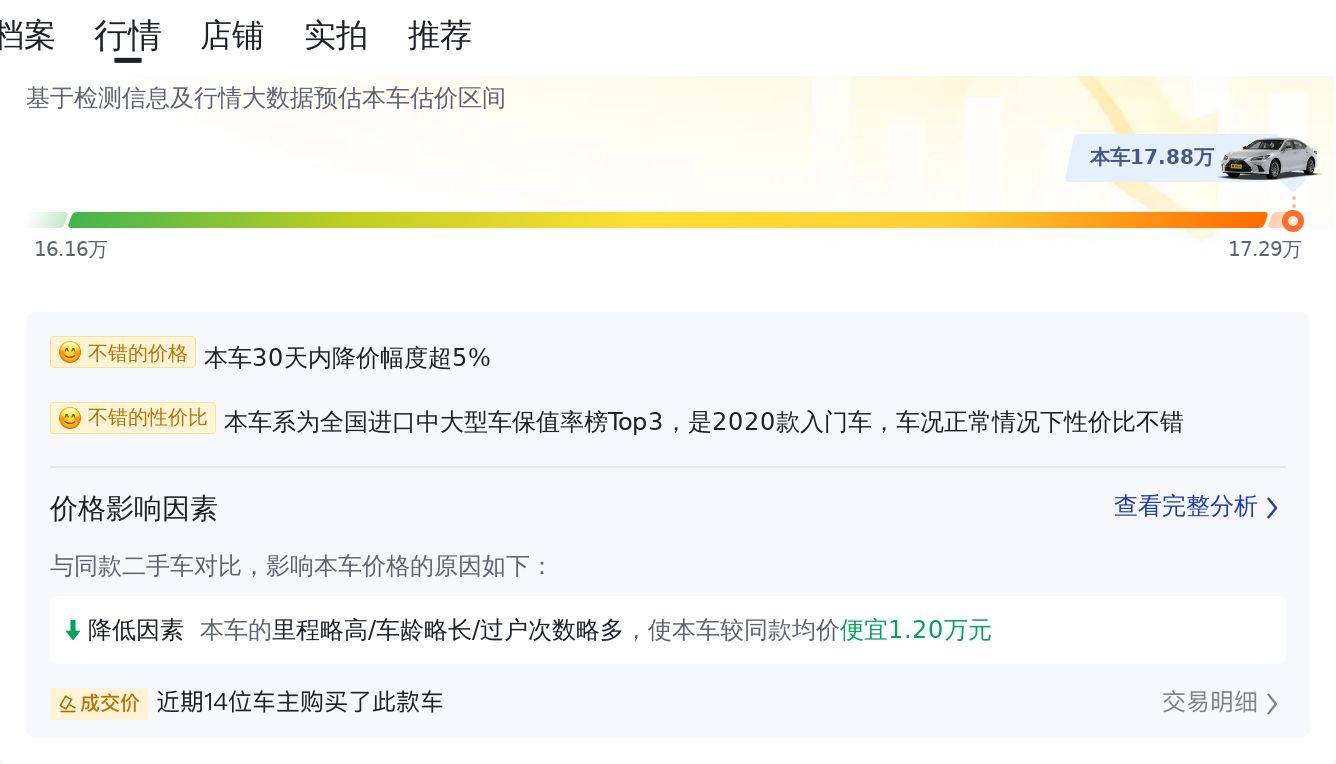Click the smiley icon beside 不错的性价比
The height and width of the screenshot is (764, 1336).
[70, 418]
